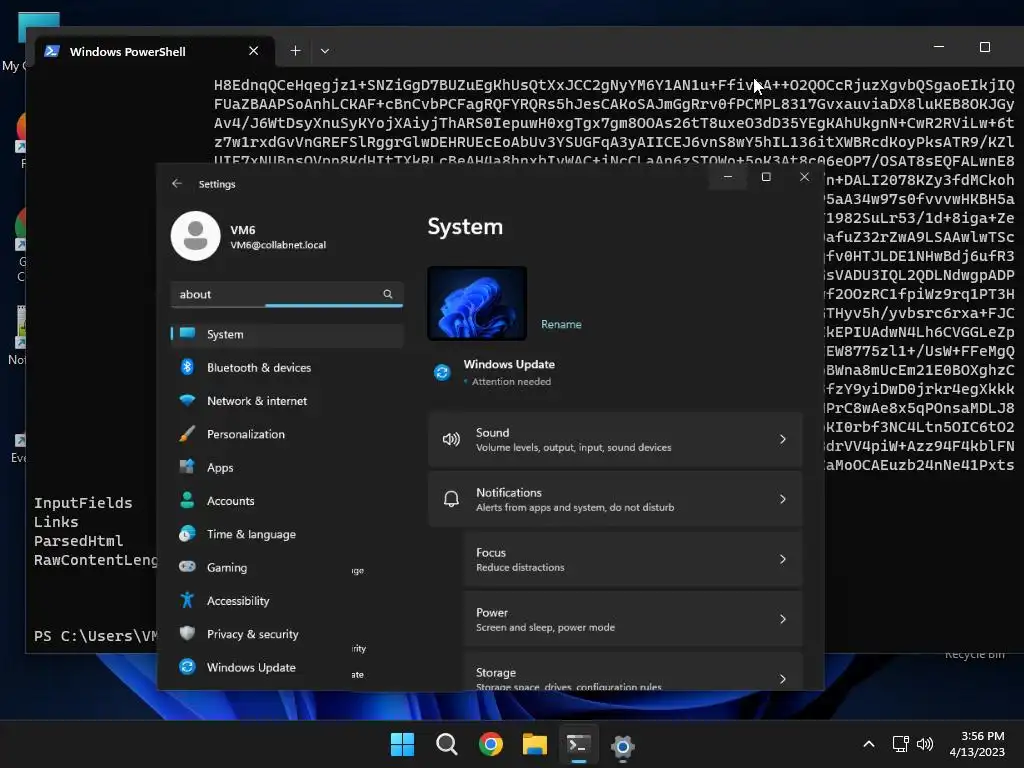Click the Gaming label in sidebar
This screenshot has height=768, width=1024.
click(227, 568)
